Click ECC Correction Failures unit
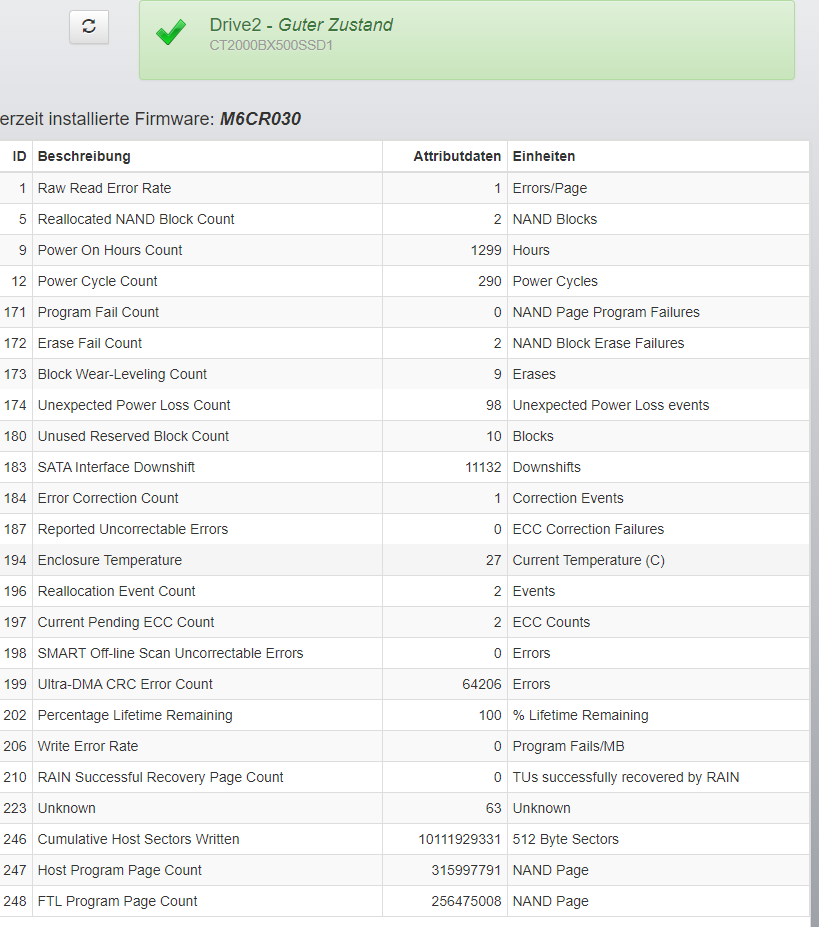819x927 pixels. (x=588, y=529)
